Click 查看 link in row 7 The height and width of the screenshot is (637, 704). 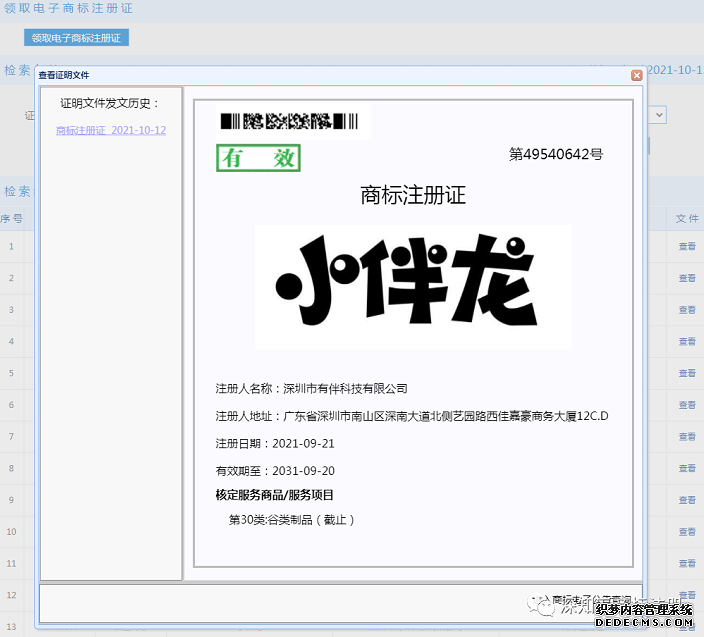[x=687, y=436]
